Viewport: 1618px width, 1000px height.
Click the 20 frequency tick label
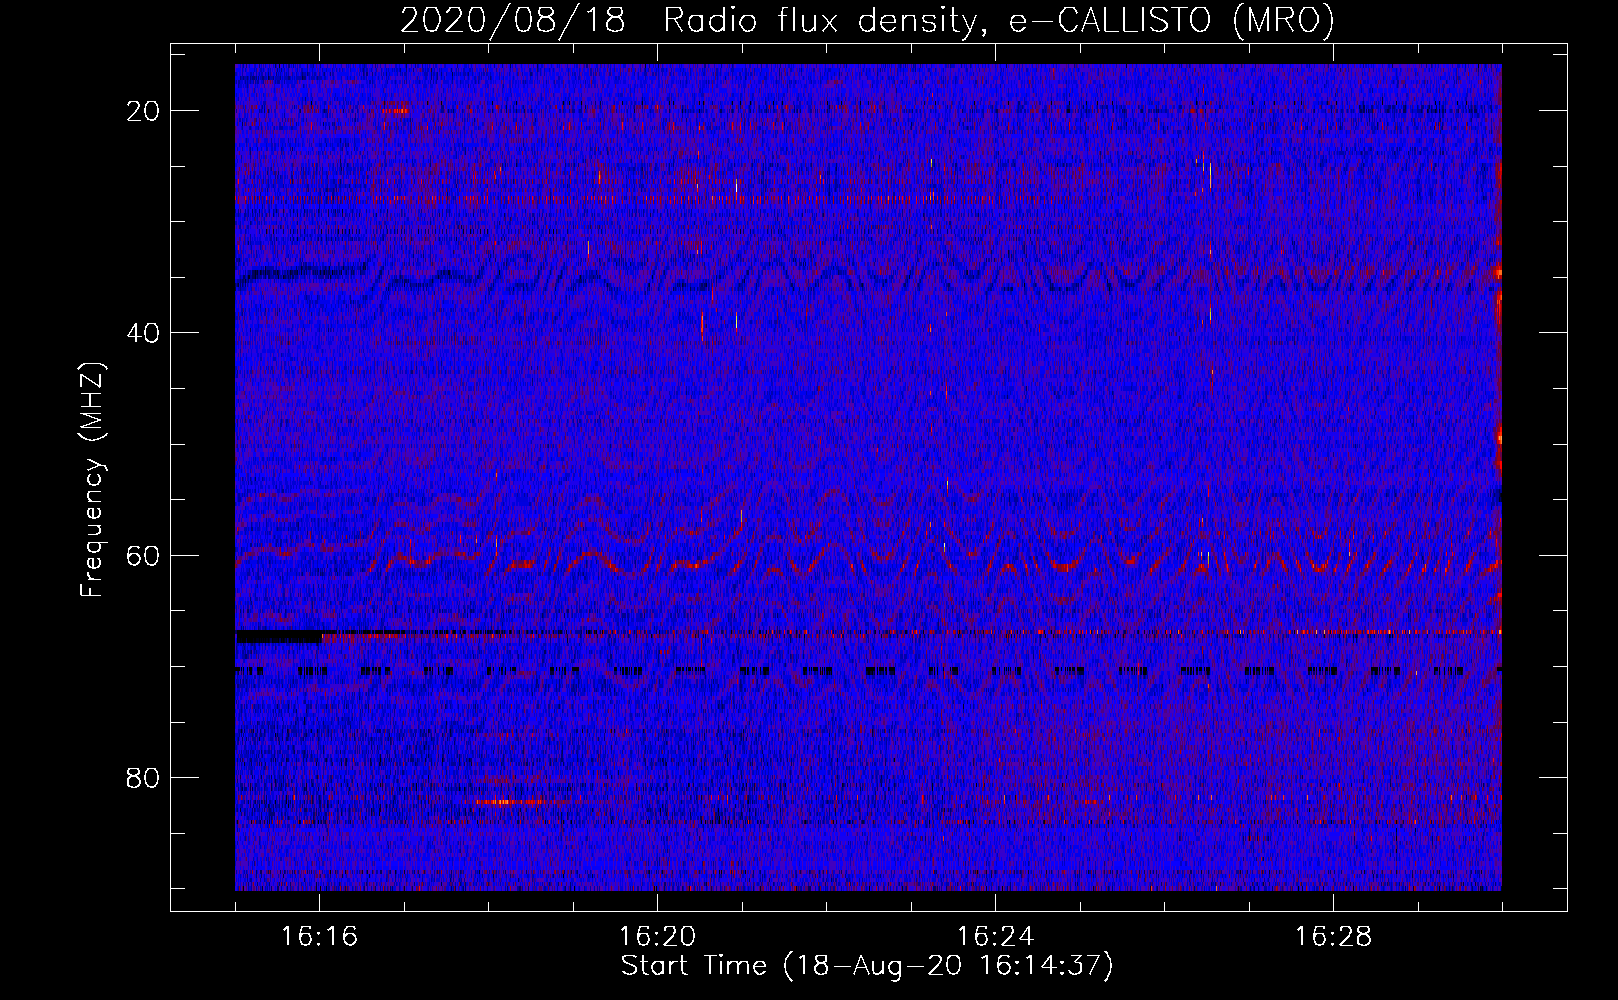pos(144,111)
